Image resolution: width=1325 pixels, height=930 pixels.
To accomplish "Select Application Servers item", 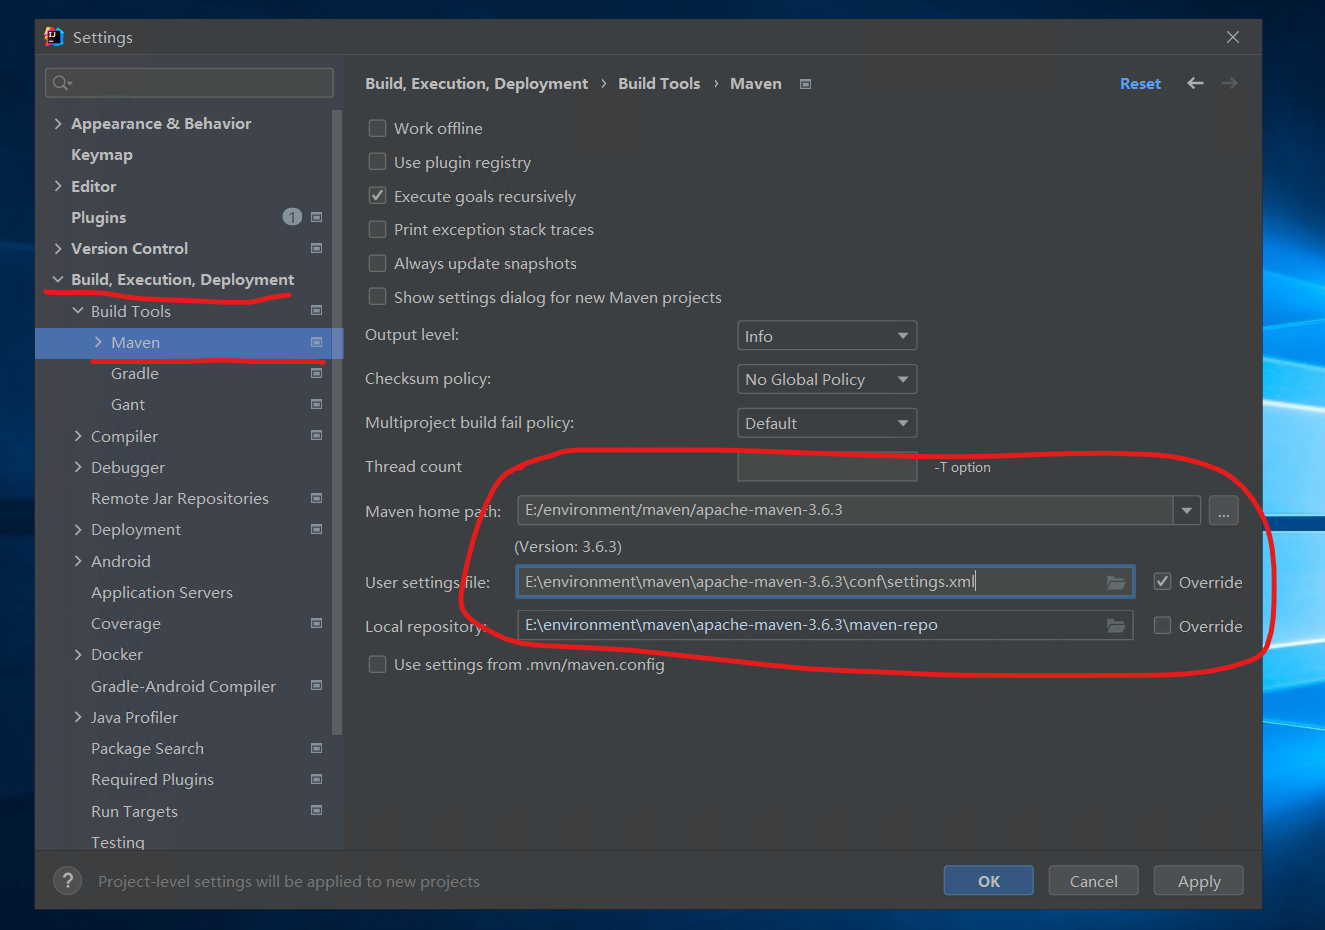I will pos(162,592).
